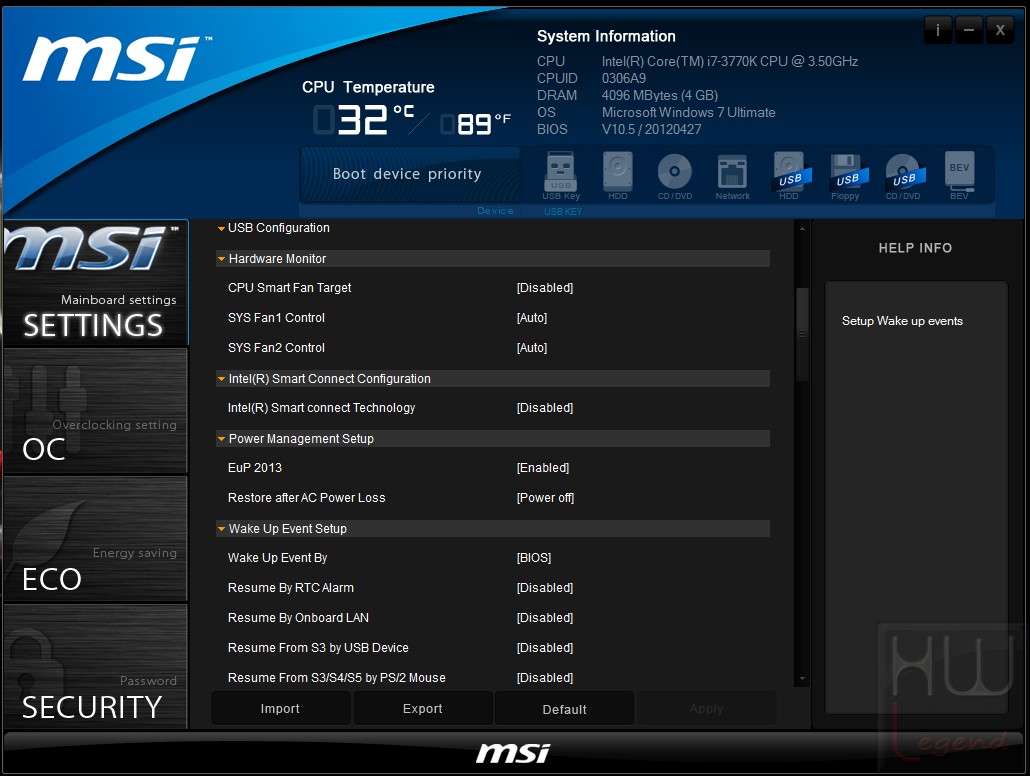Viewport: 1030px width, 776px height.
Task: Collapse the Wake Up Event Setup section
Action: (x=221, y=529)
